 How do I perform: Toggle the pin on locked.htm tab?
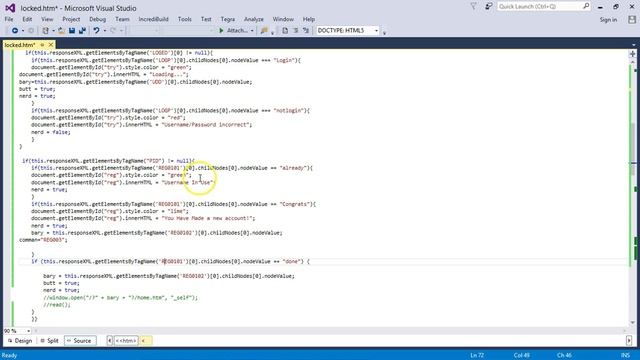click(42, 45)
